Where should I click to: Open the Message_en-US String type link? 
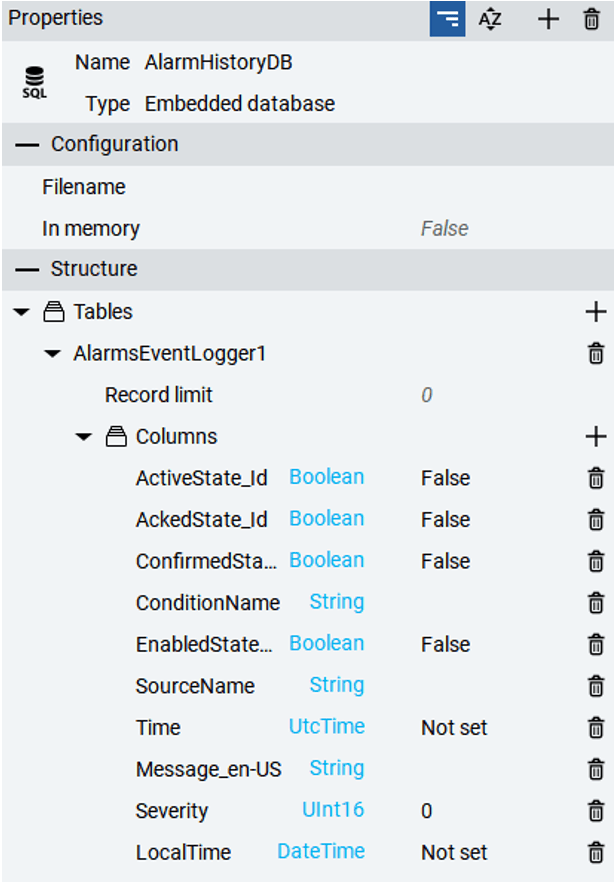click(x=337, y=769)
